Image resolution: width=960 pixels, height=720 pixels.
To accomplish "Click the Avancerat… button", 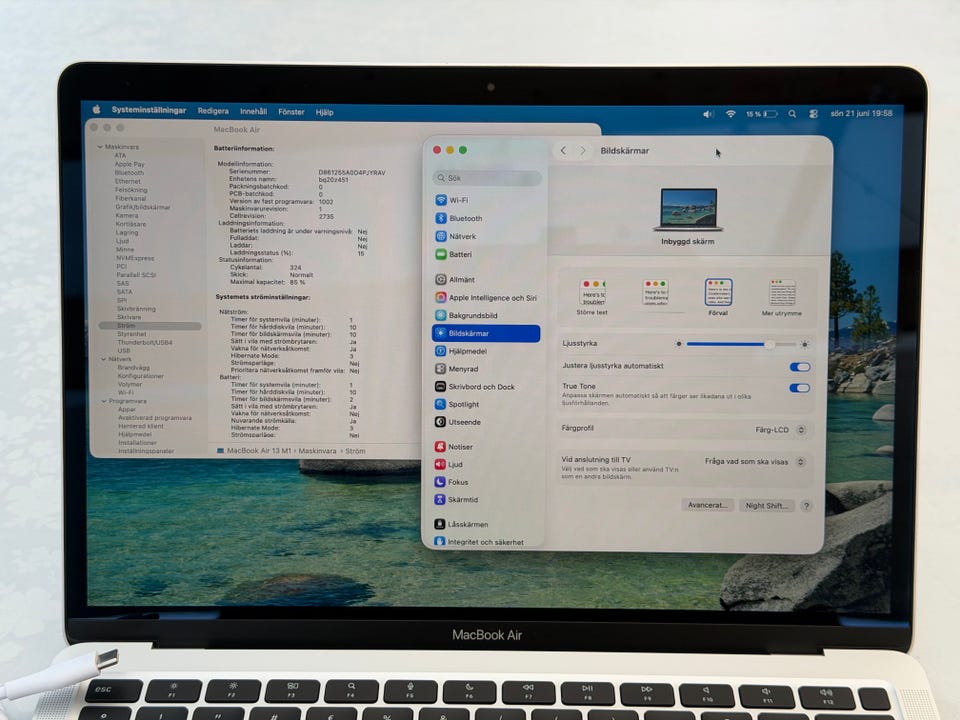I will tap(707, 505).
